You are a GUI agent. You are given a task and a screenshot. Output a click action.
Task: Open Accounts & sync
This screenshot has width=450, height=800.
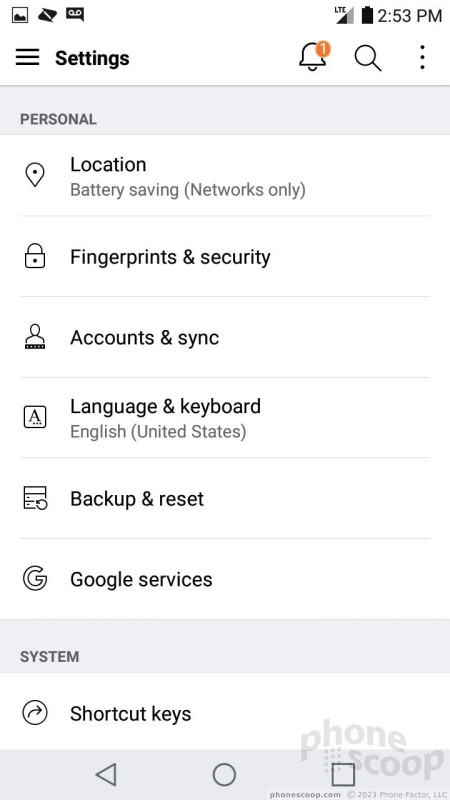[225, 337]
